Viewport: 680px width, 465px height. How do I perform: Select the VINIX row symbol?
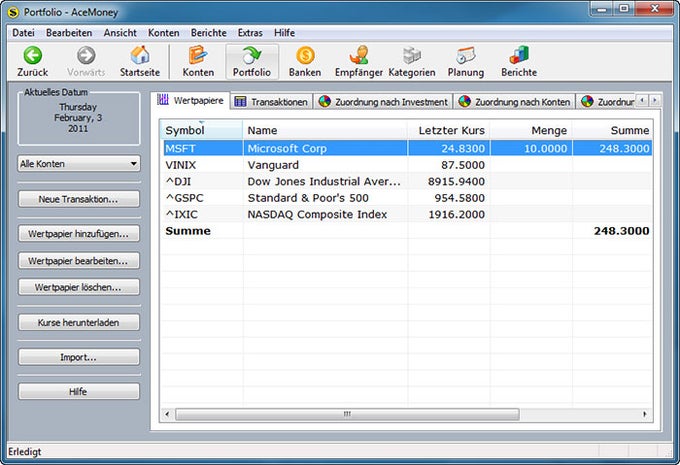[180, 165]
